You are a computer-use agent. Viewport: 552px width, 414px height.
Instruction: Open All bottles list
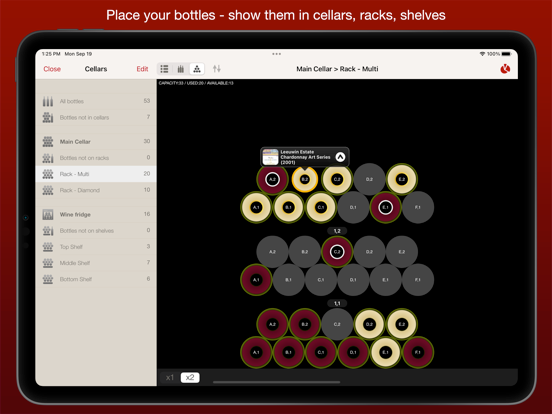96,101
